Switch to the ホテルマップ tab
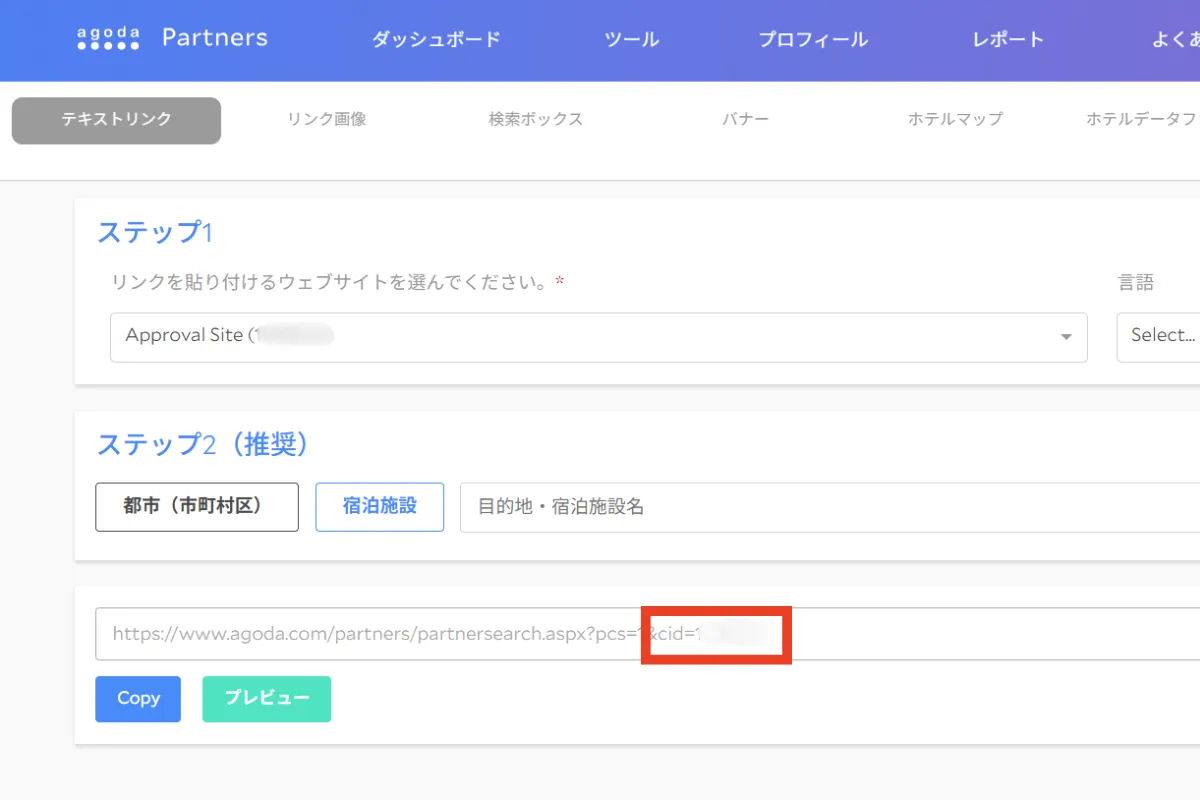 point(955,118)
